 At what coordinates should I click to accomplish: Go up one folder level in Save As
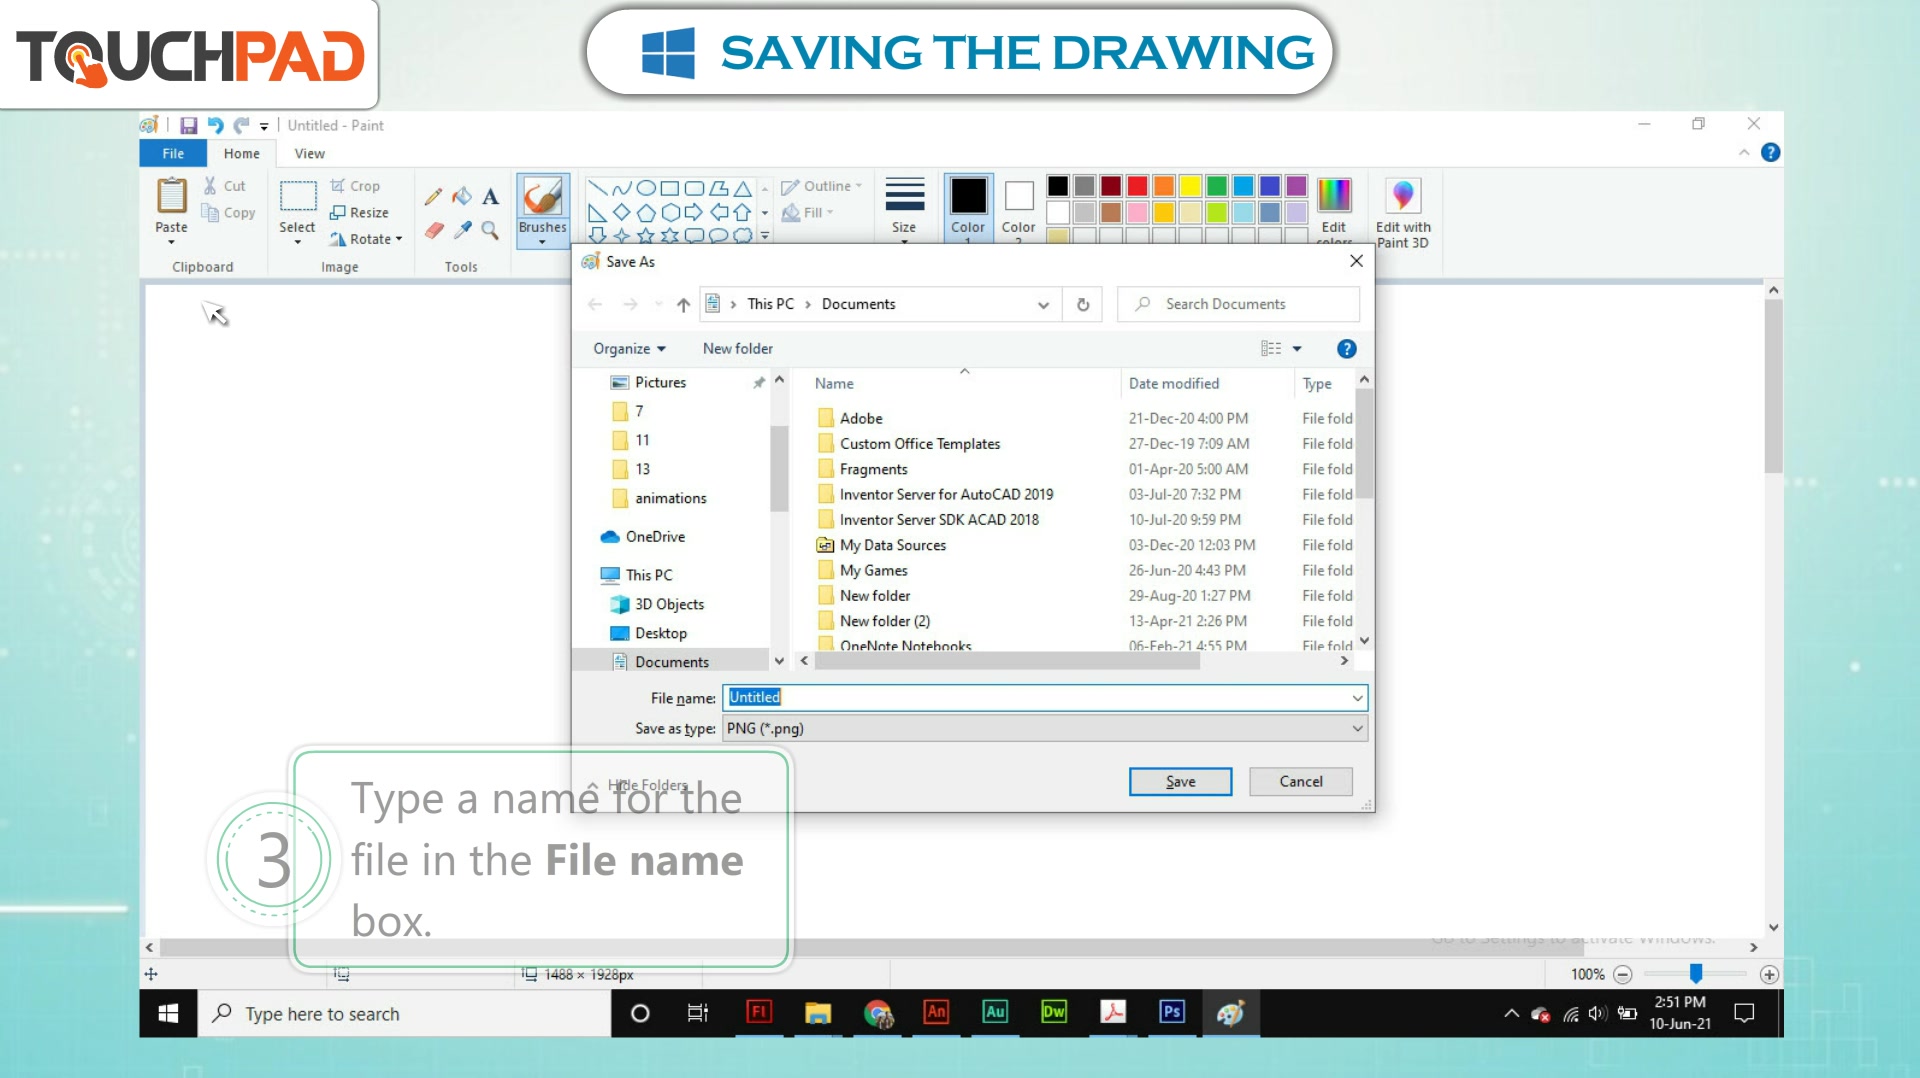[683, 304]
